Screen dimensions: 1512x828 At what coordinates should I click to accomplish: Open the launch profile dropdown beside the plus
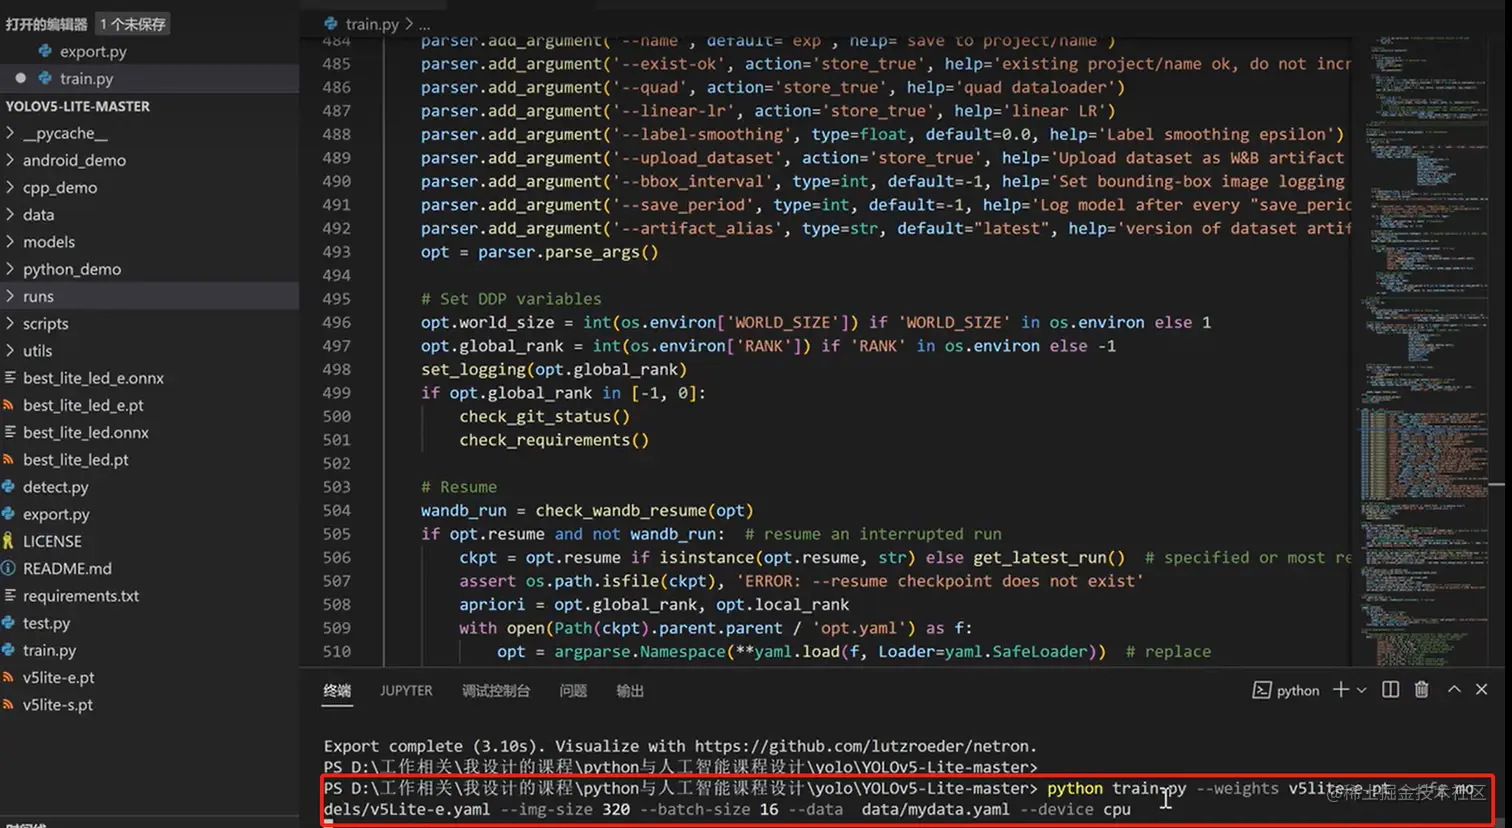point(1362,691)
